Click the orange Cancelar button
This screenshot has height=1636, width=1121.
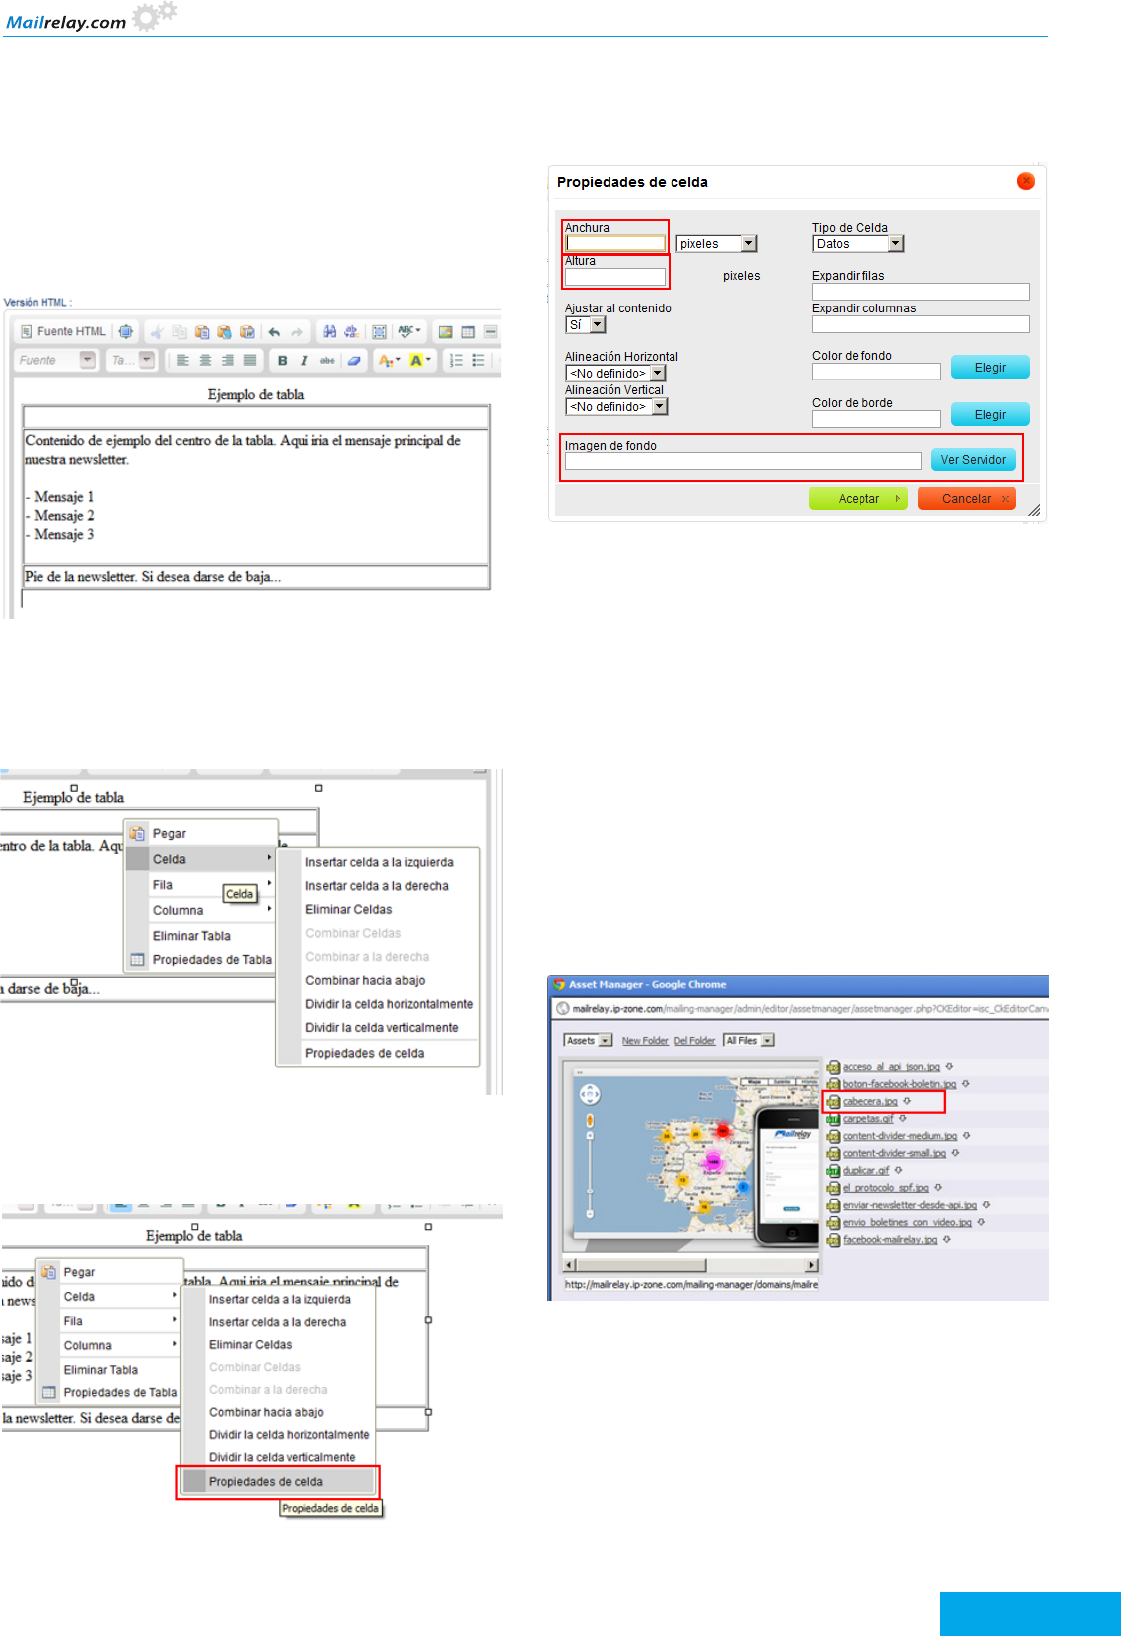[966, 498]
